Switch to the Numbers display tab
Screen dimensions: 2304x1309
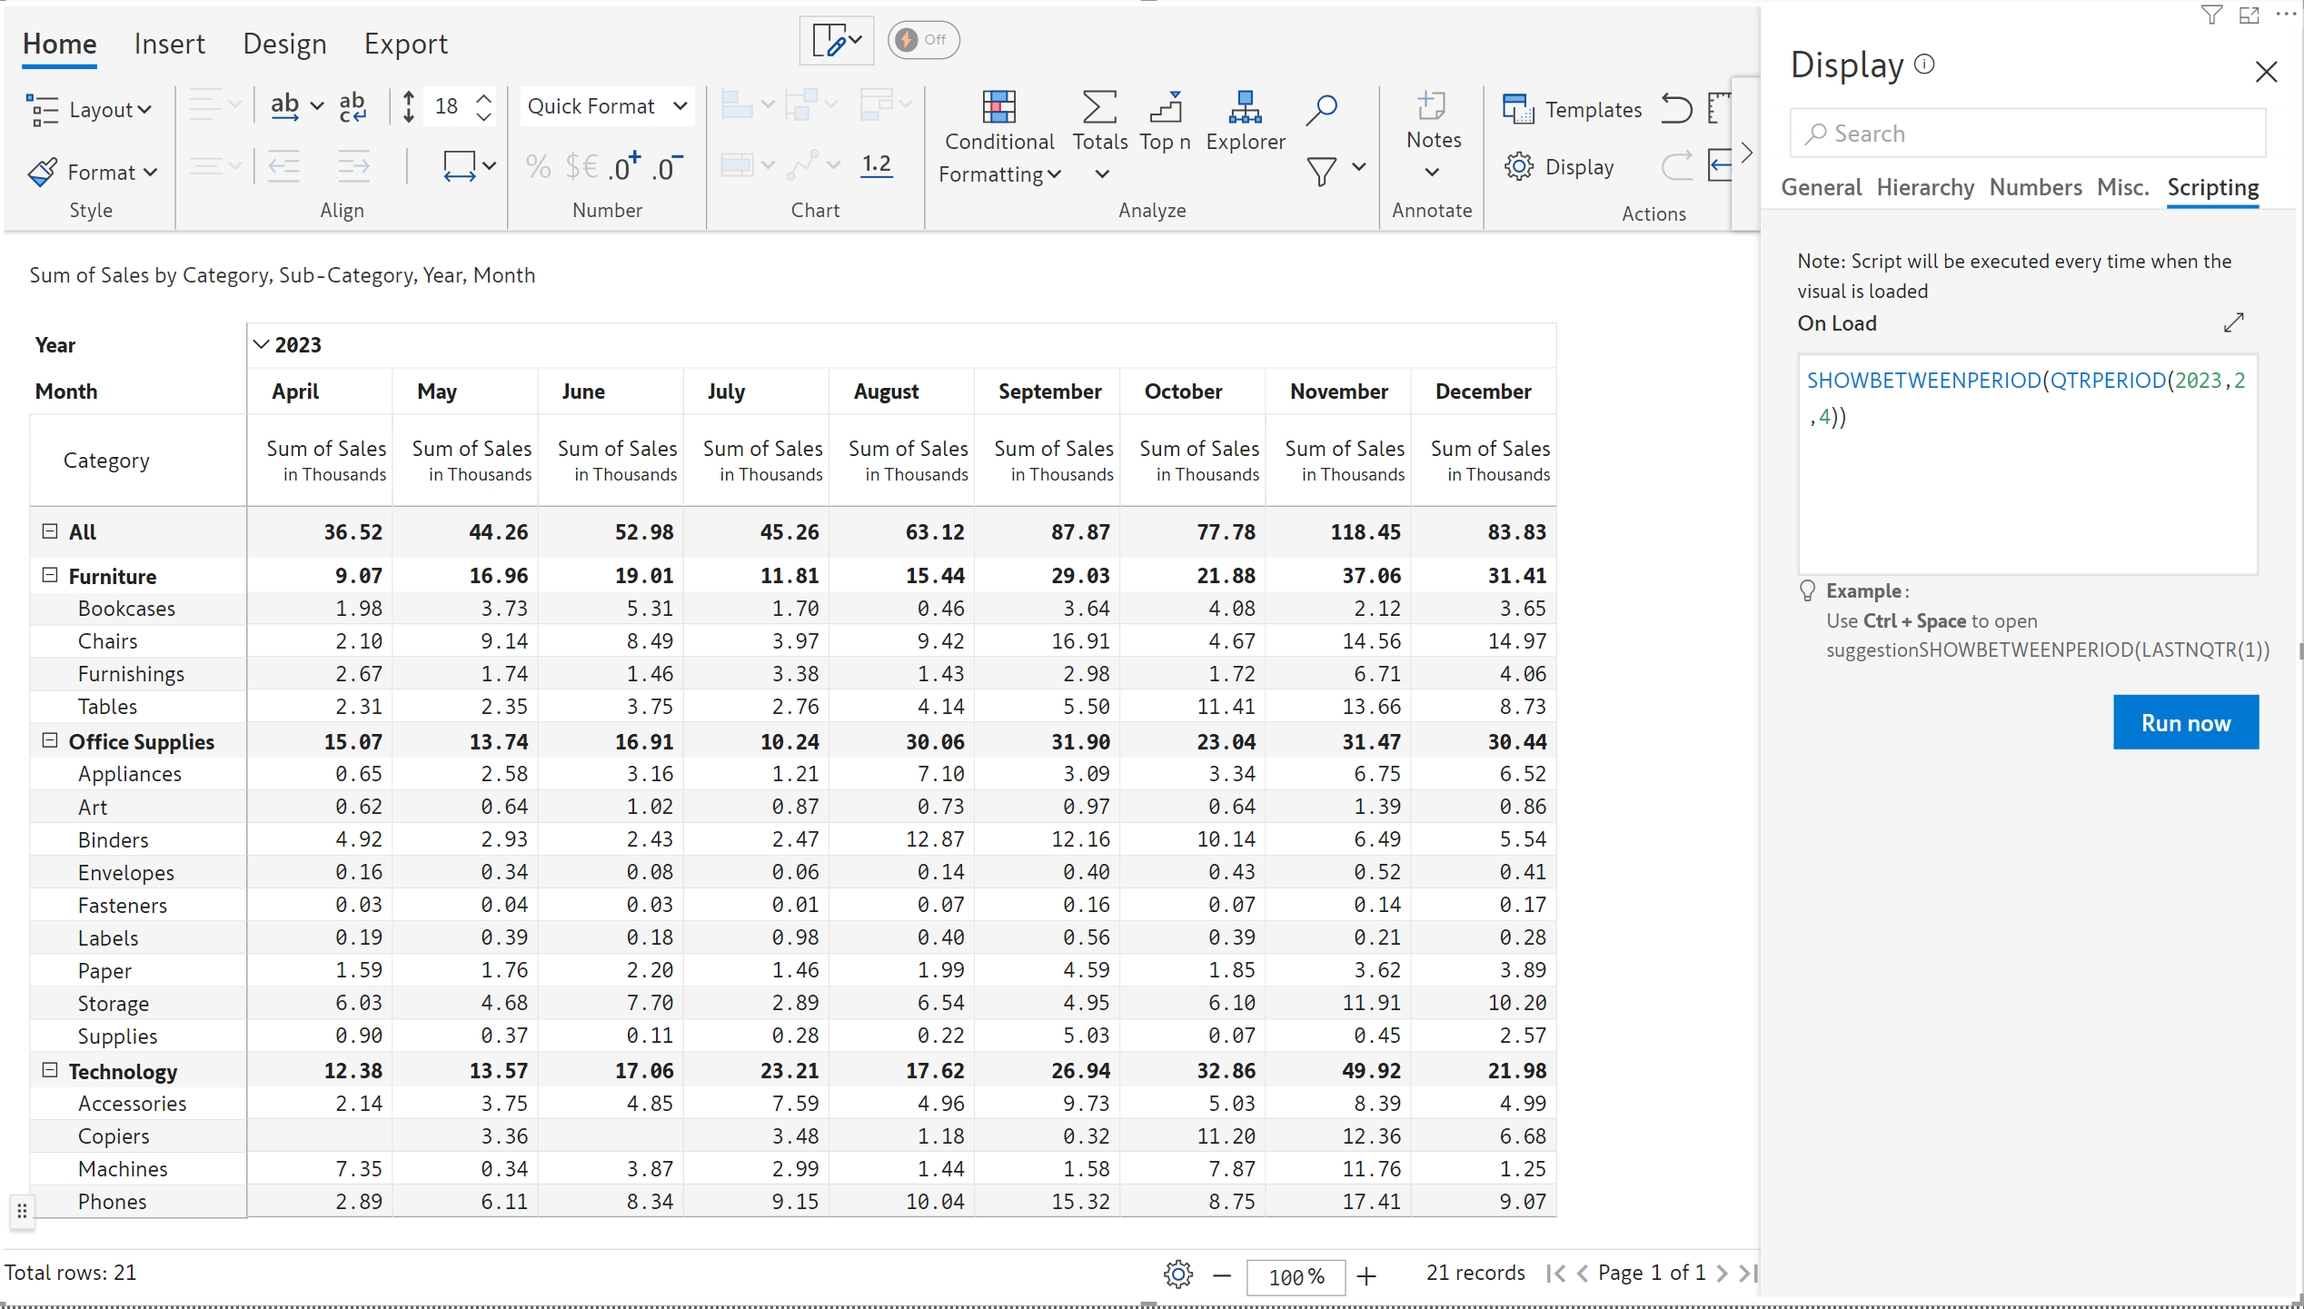tap(2034, 187)
